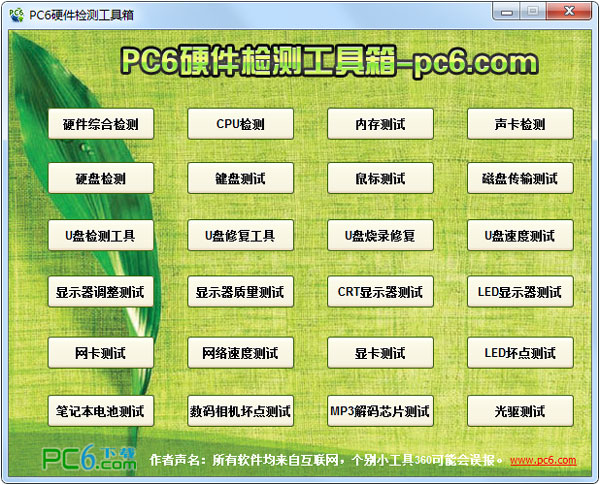Open LED坏点测试 dead pixel test
The width and height of the screenshot is (600, 485).
520,353
